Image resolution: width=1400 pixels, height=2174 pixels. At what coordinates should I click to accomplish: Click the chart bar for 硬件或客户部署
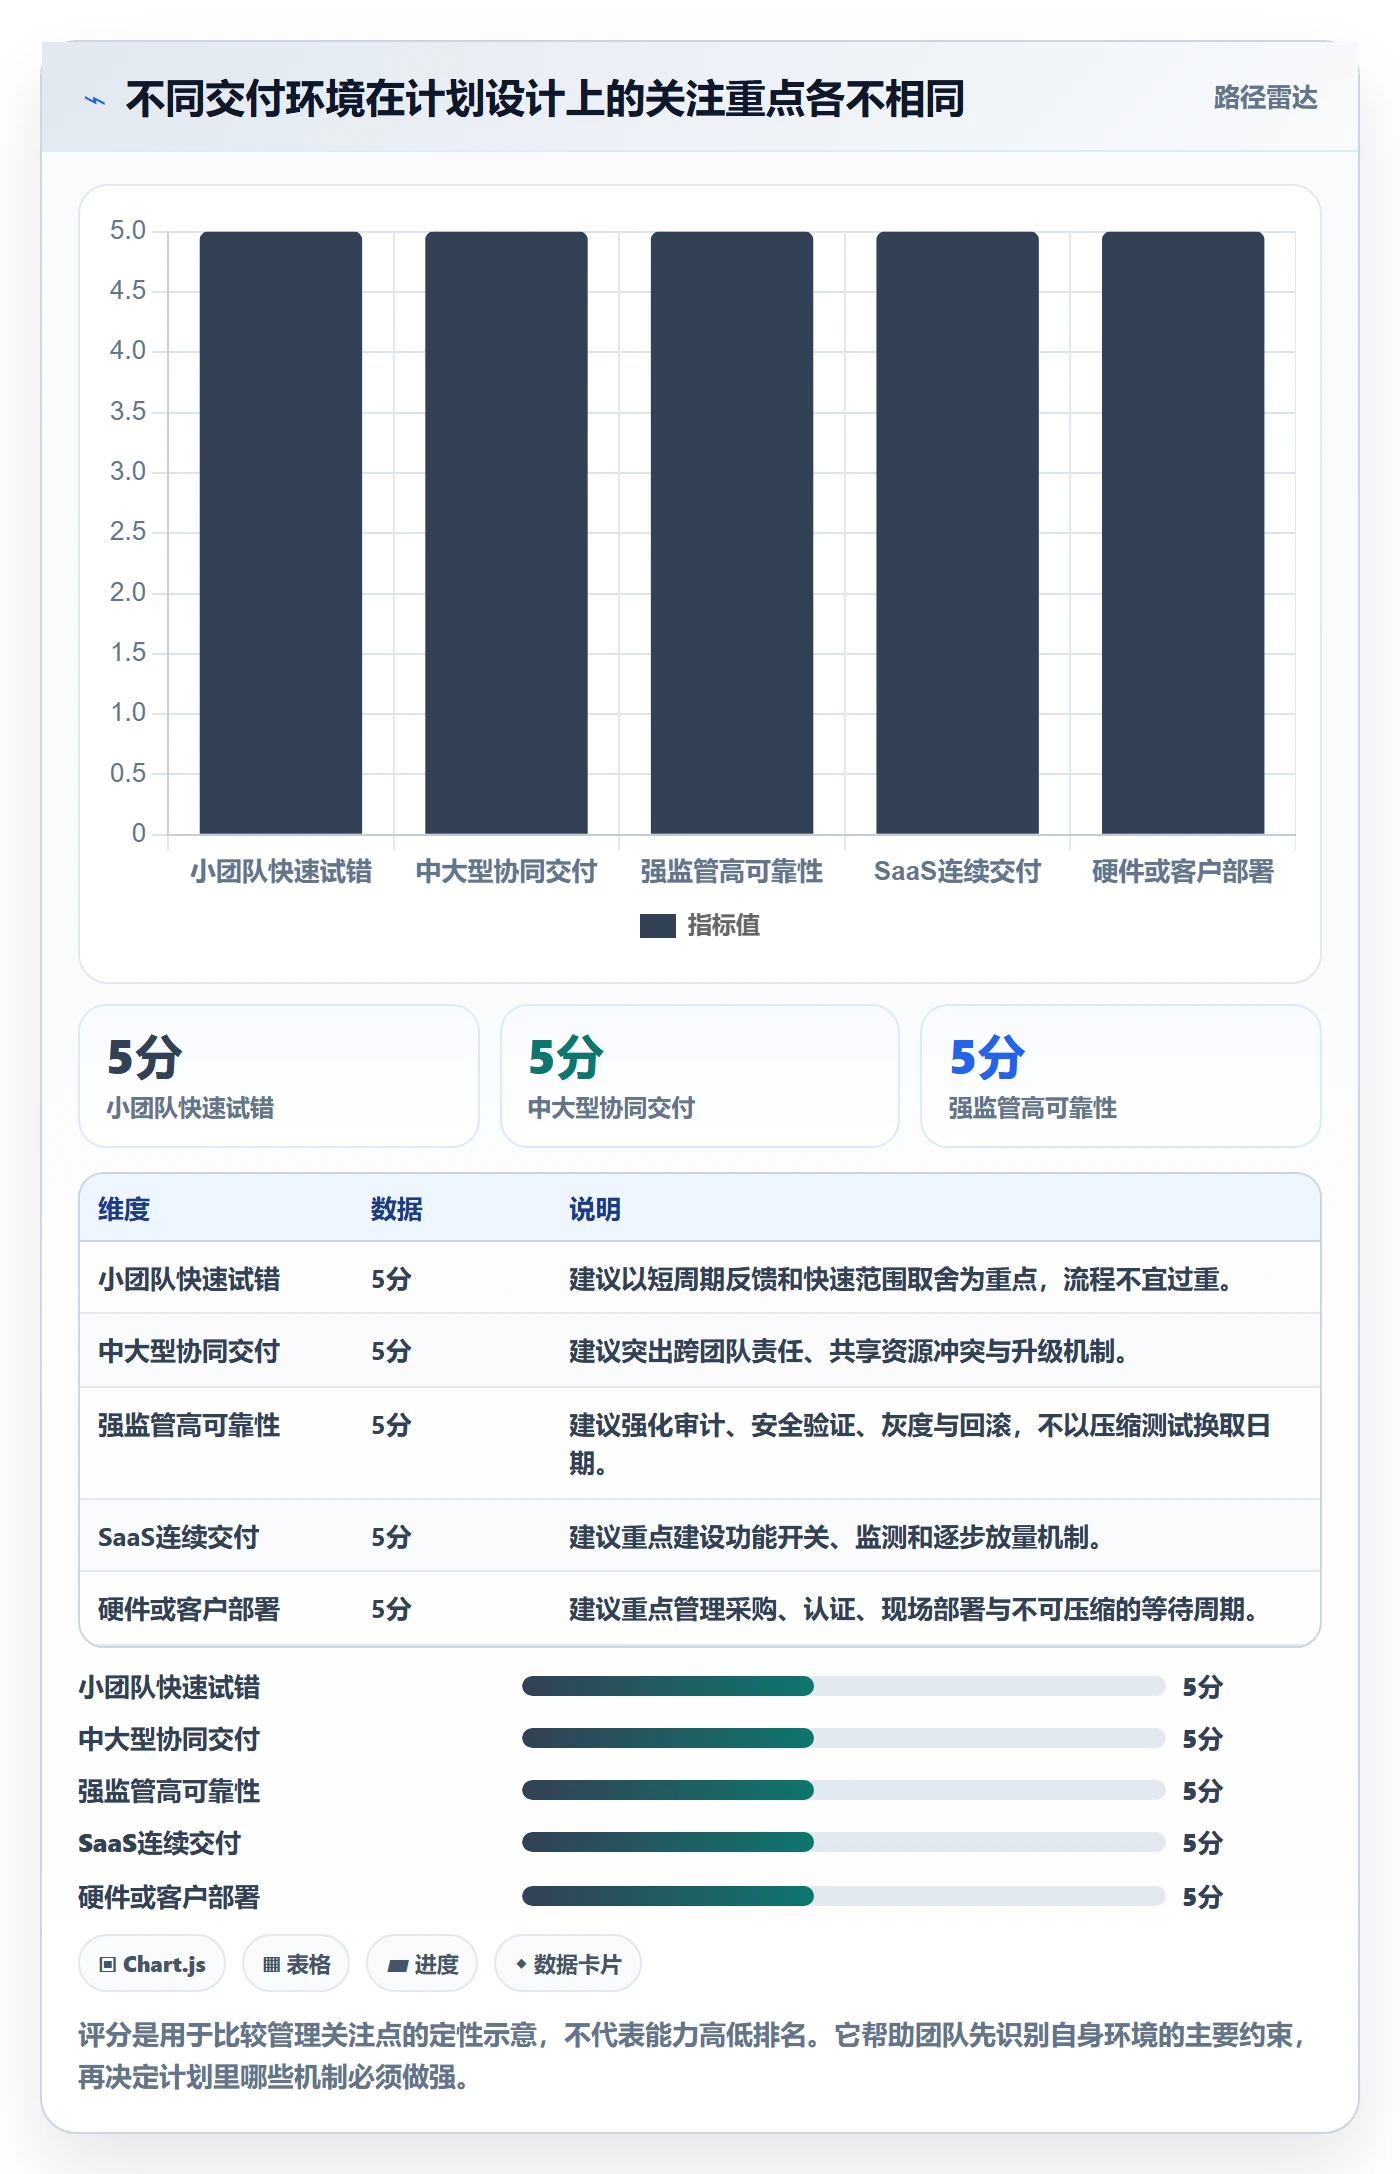tap(1183, 533)
